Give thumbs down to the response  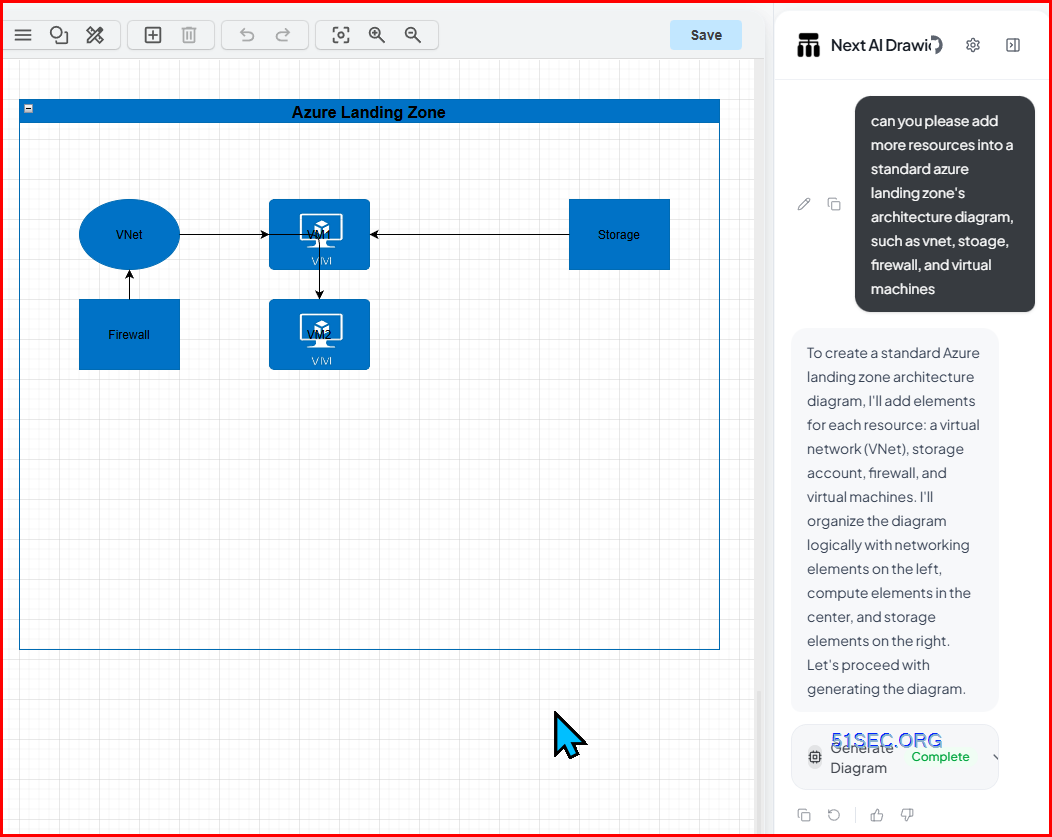pos(907,815)
